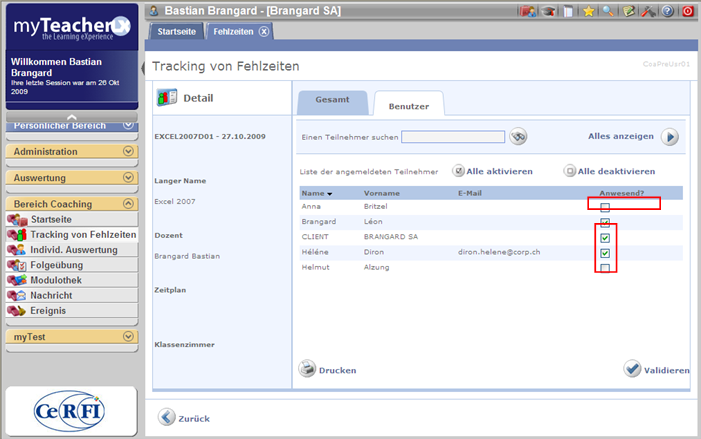Expand the Auswertung sidebar section
Image resolution: width=701 pixels, height=439 pixels.
point(128,178)
